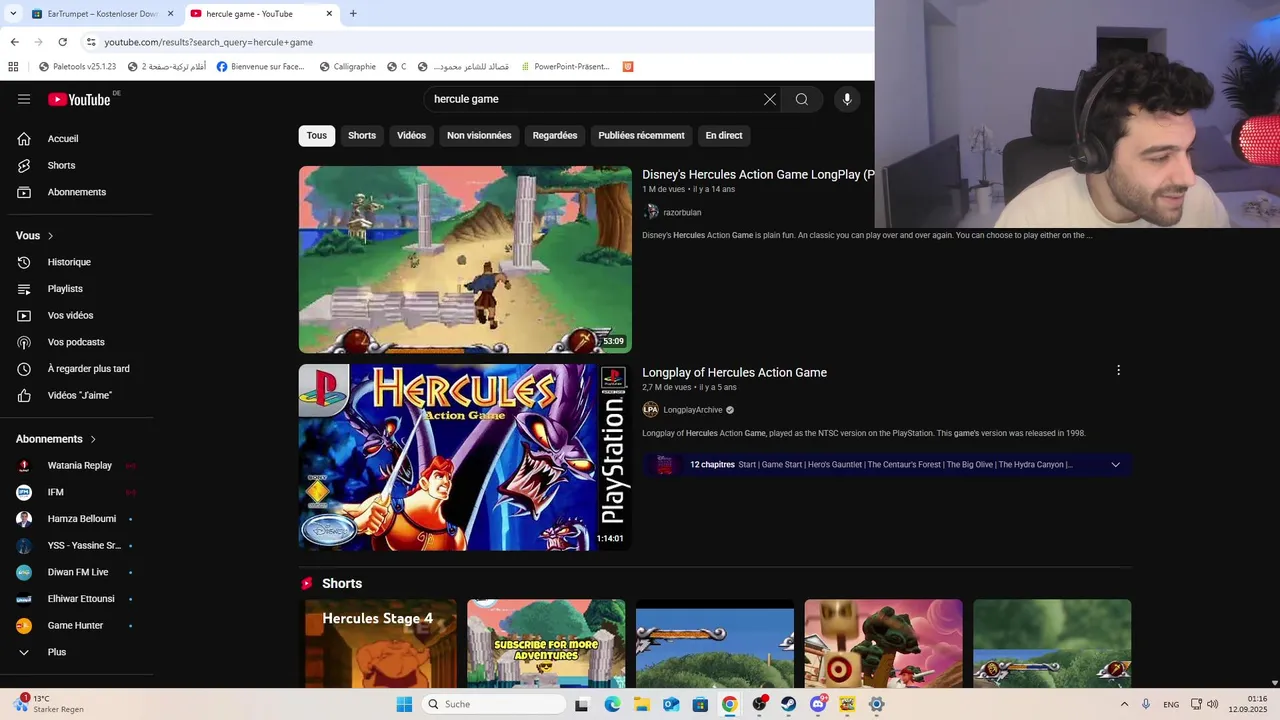Close the hercule game YouTube tab
The image size is (1280, 720).
click(329, 14)
